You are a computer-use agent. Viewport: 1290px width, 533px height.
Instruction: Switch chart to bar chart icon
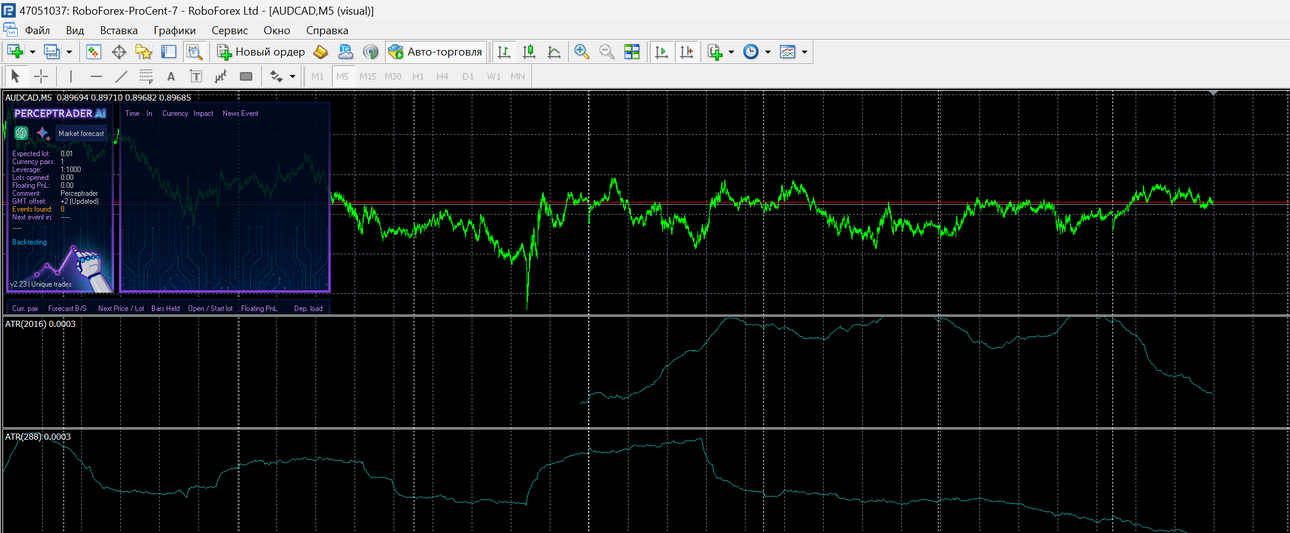pyautogui.click(x=505, y=51)
